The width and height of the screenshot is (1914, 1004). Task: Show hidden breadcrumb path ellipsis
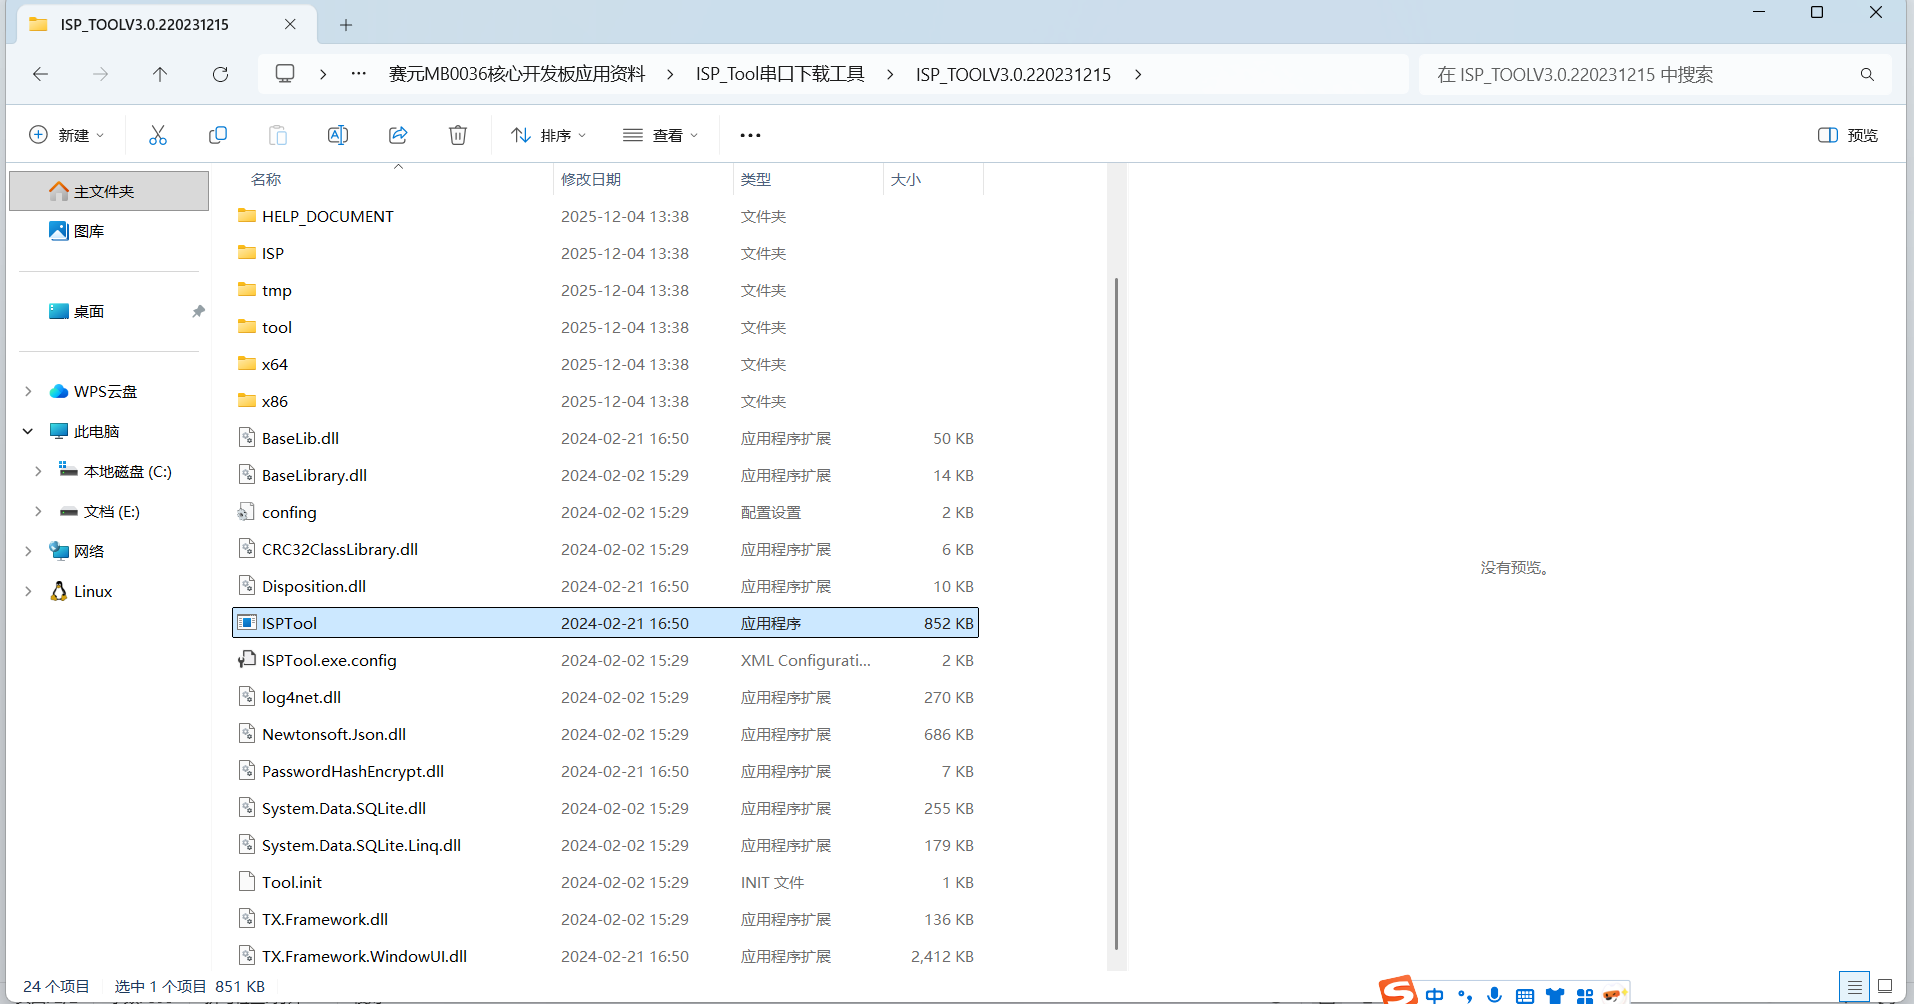pyautogui.click(x=358, y=74)
